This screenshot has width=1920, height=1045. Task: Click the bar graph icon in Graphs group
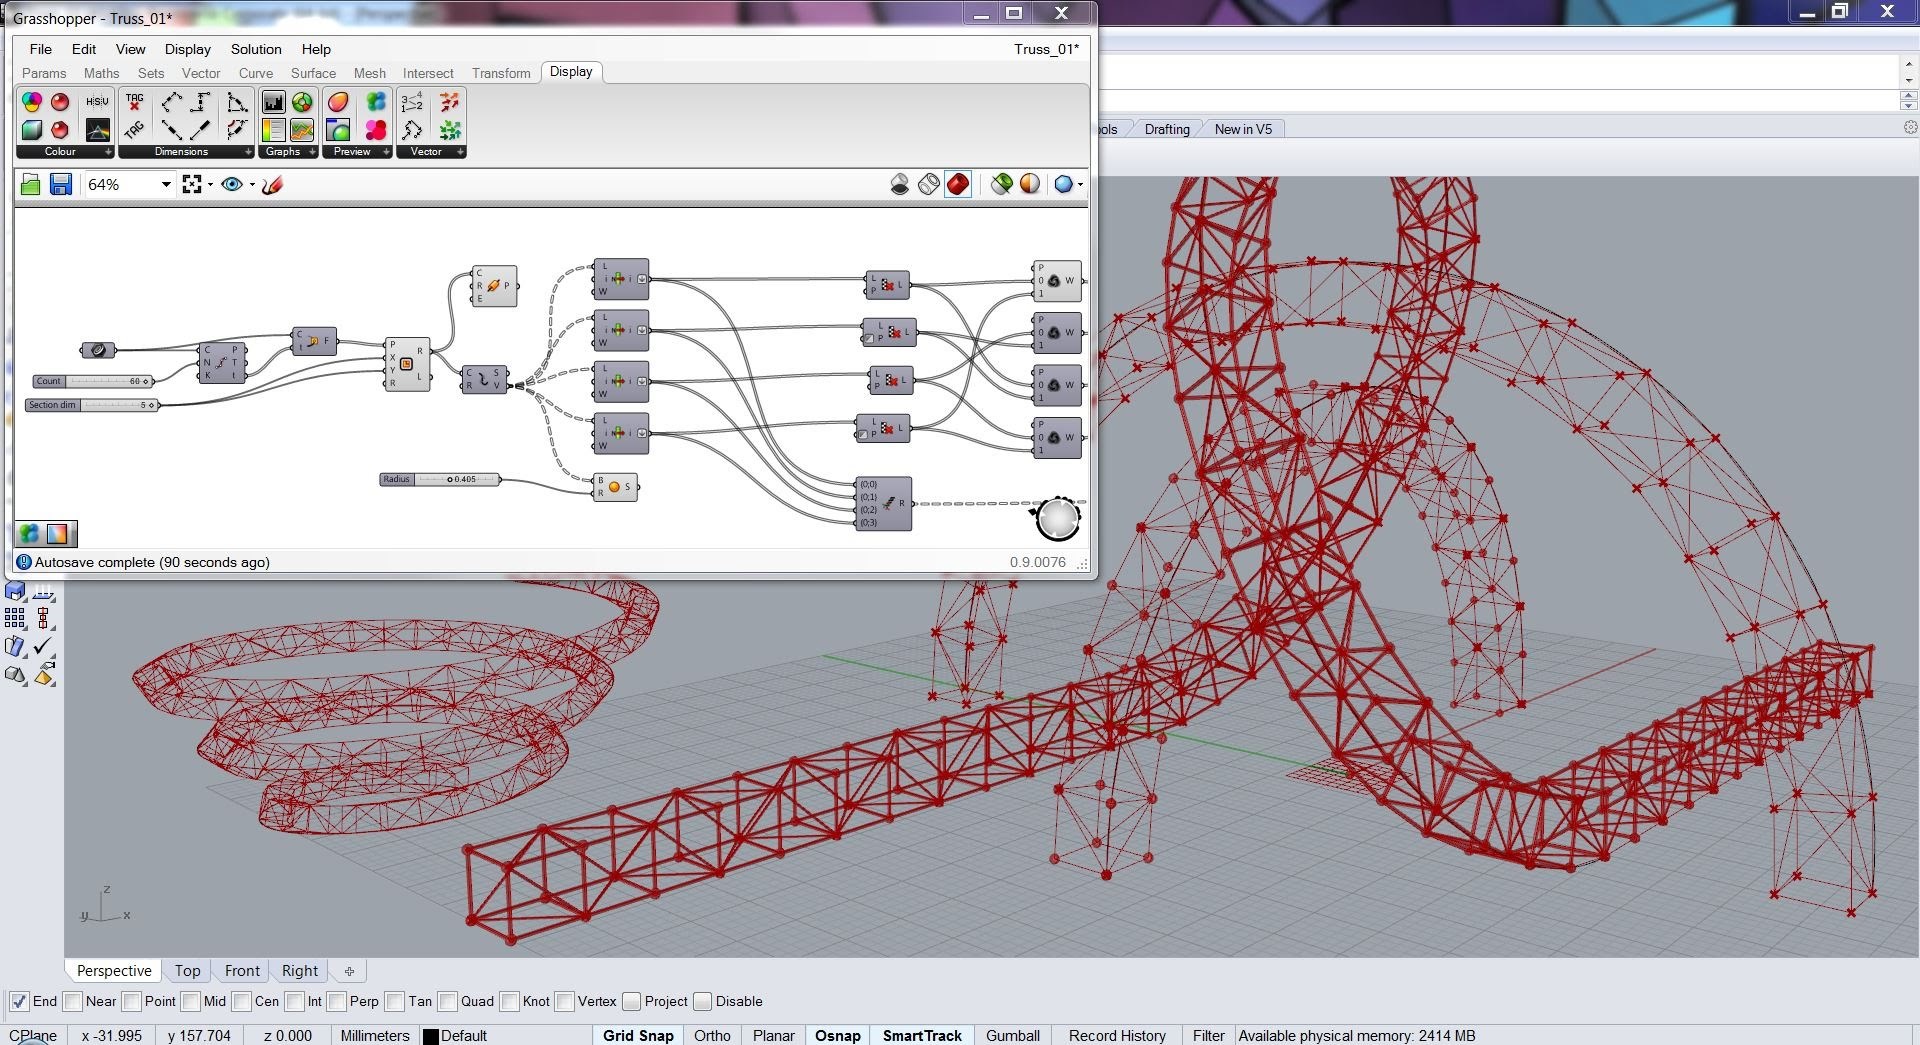pyautogui.click(x=273, y=102)
